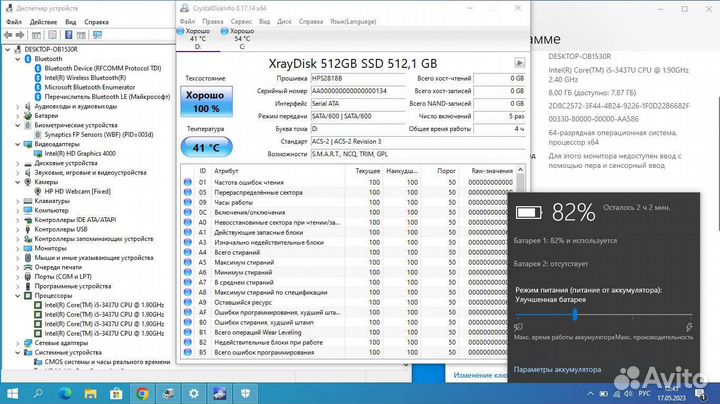The image size is (720, 404).
Task: Select Microsoft Bluetooth Enumerator device
Action: 90,87
